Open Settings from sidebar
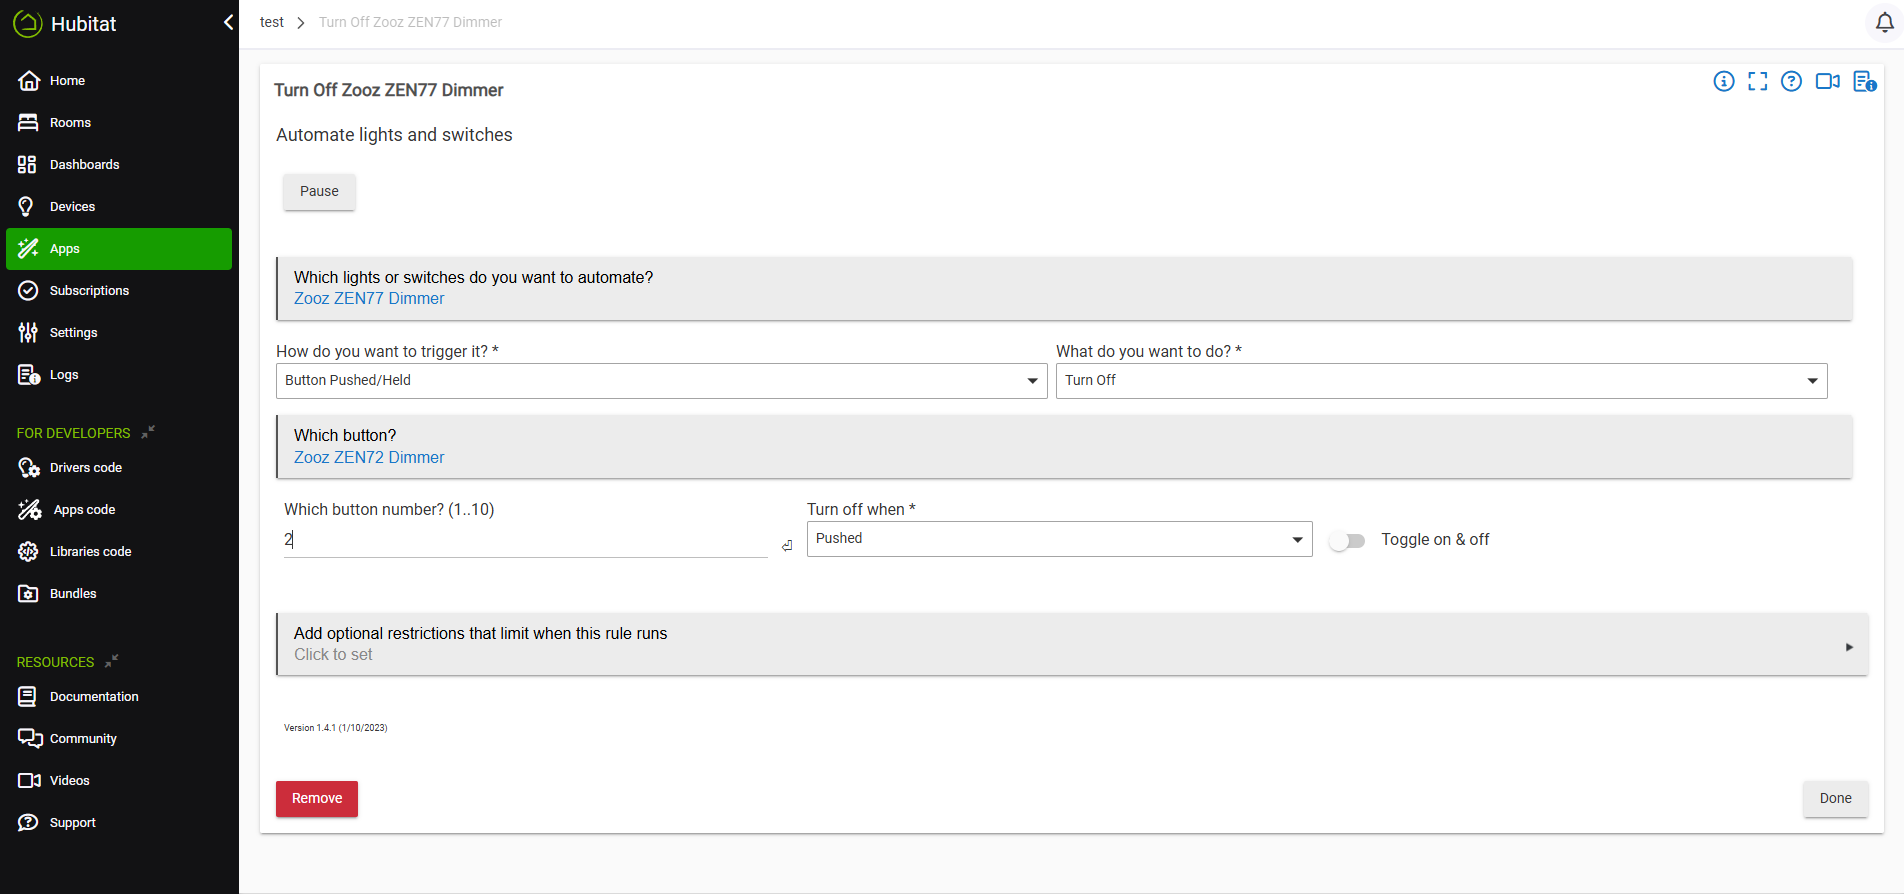The image size is (1904, 894). click(x=73, y=333)
